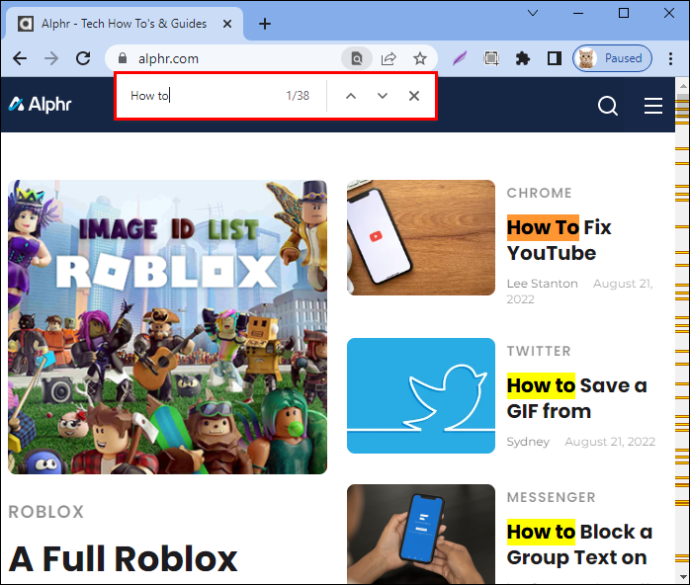Close the find bar

click(414, 96)
